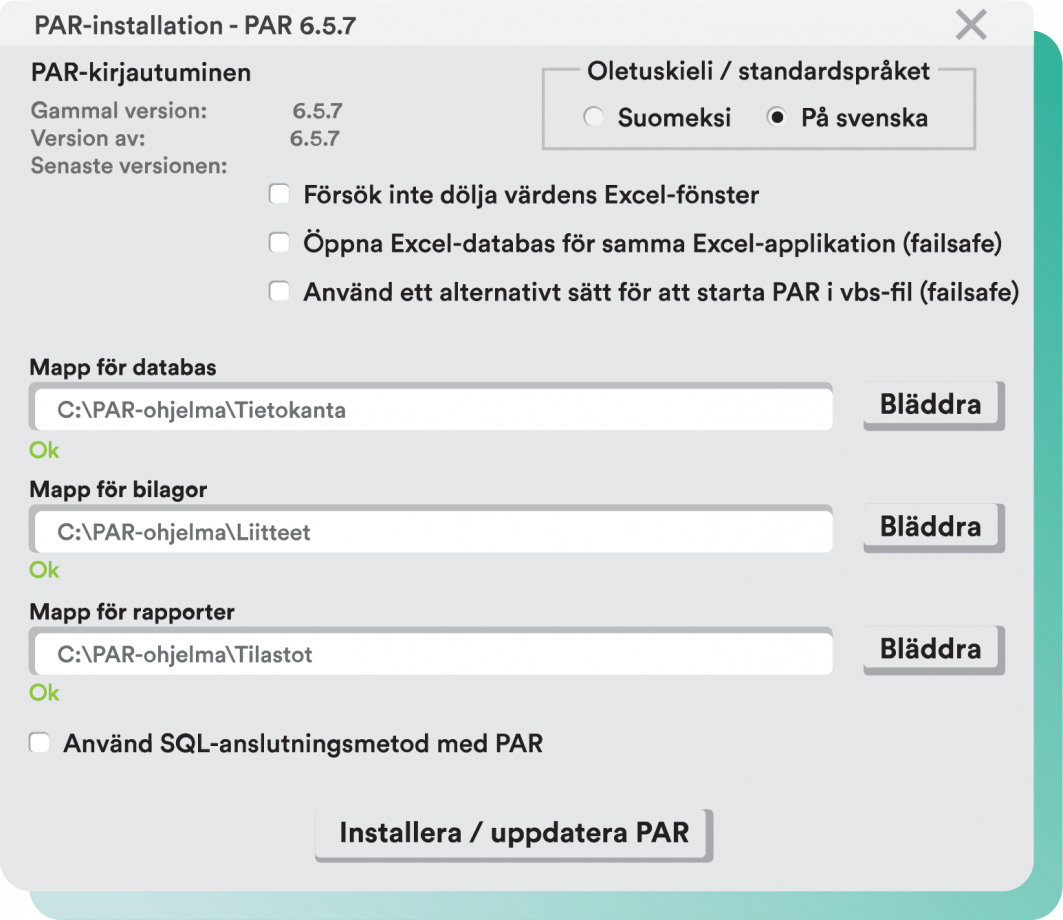1063x920 pixels.
Task: Click the Mapp för databas path field
Action: point(432,410)
